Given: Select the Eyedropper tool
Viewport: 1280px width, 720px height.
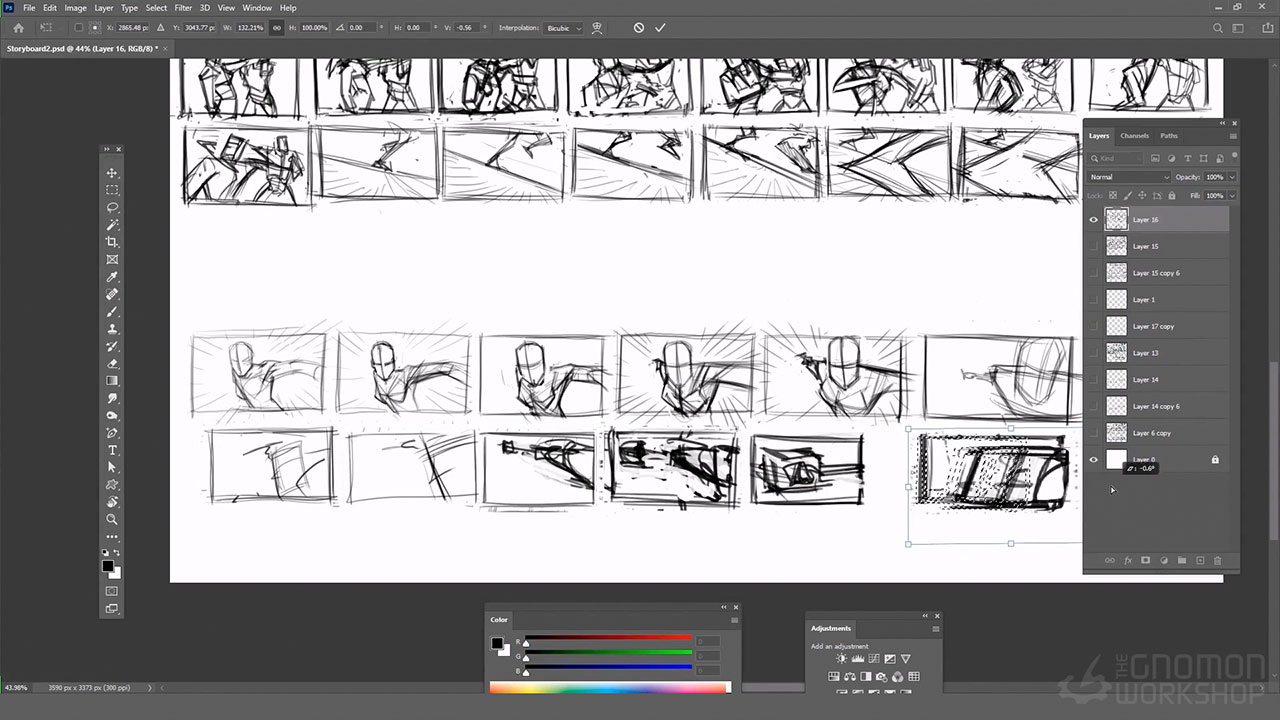Looking at the screenshot, I should (x=112, y=277).
